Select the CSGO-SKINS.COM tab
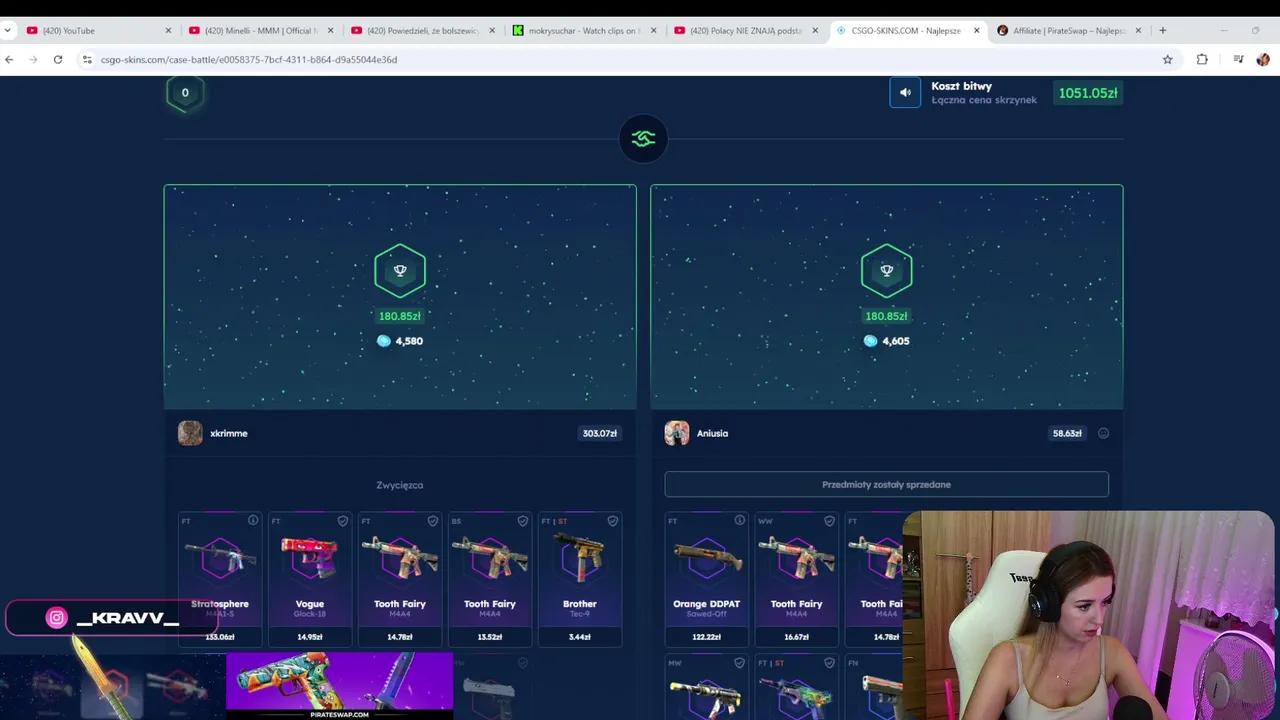The height and width of the screenshot is (720, 1280). pyautogui.click(x=908, y=30)
